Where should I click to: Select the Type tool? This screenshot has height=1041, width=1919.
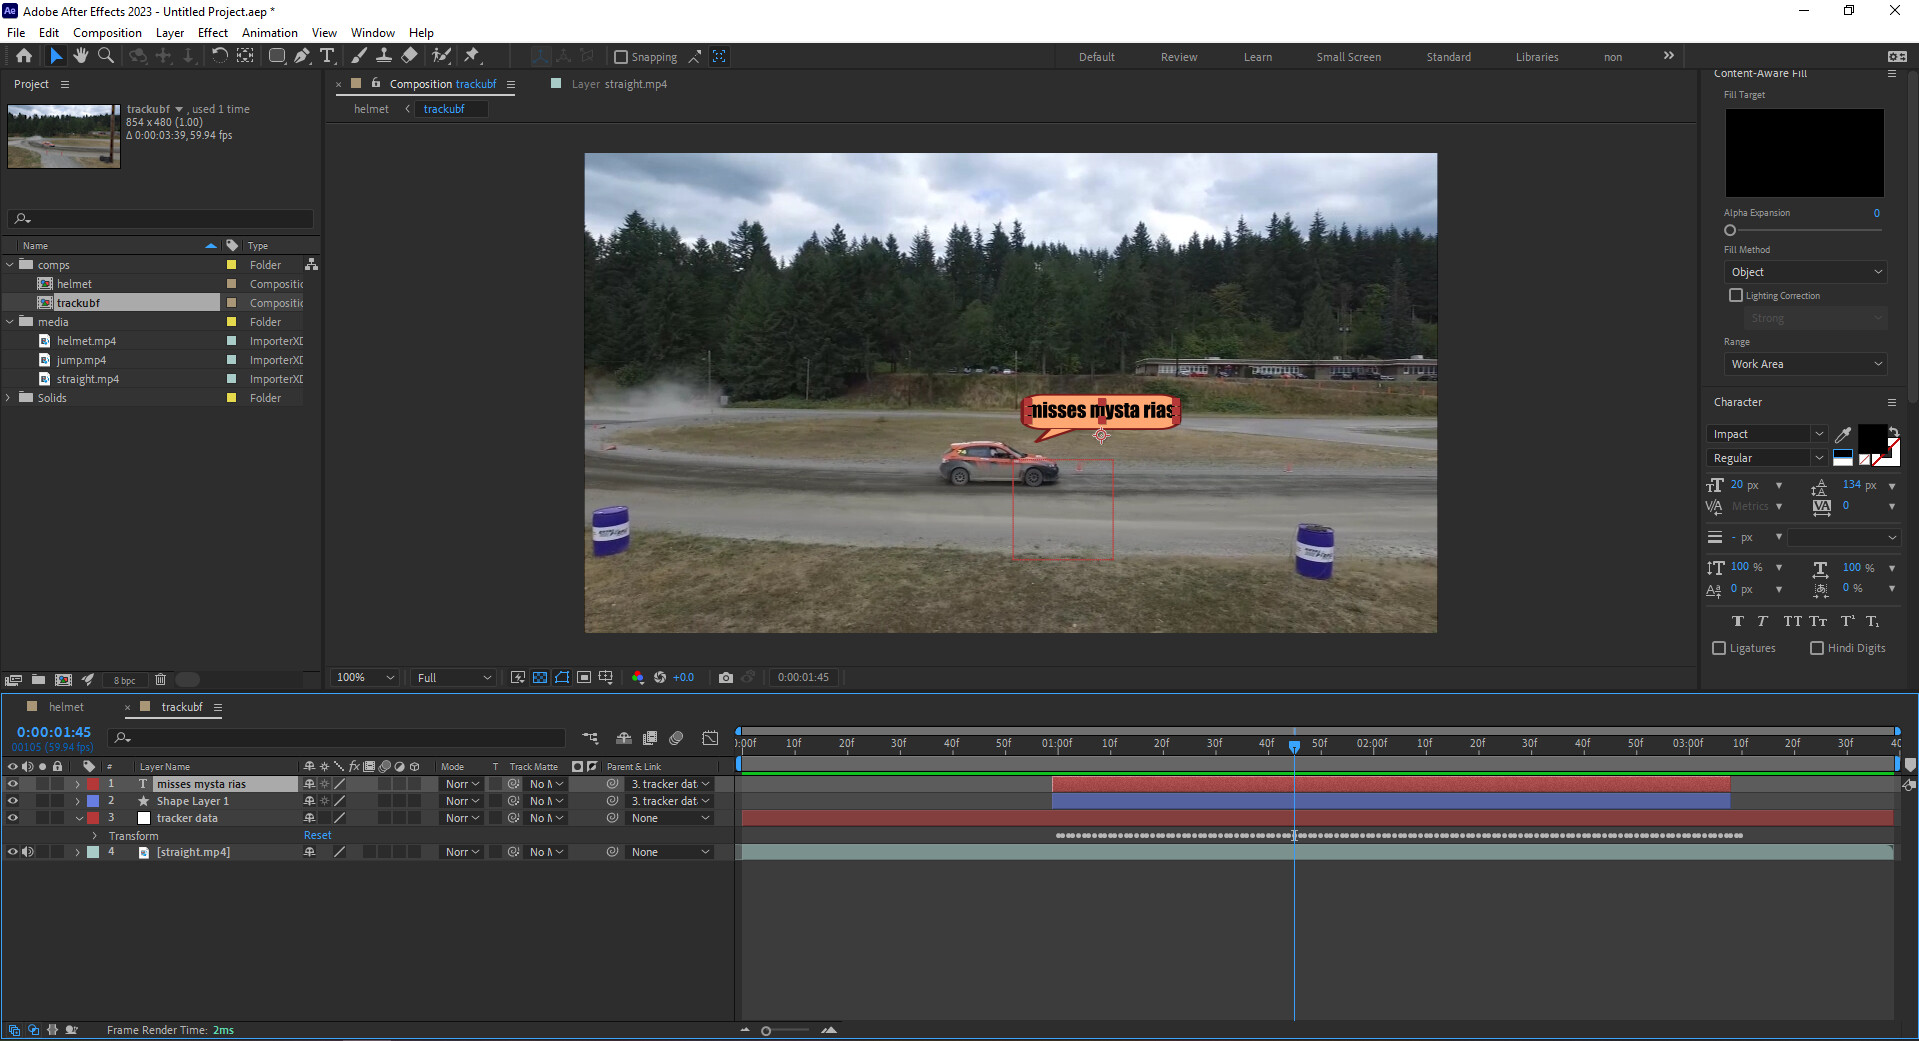(327, 56)
